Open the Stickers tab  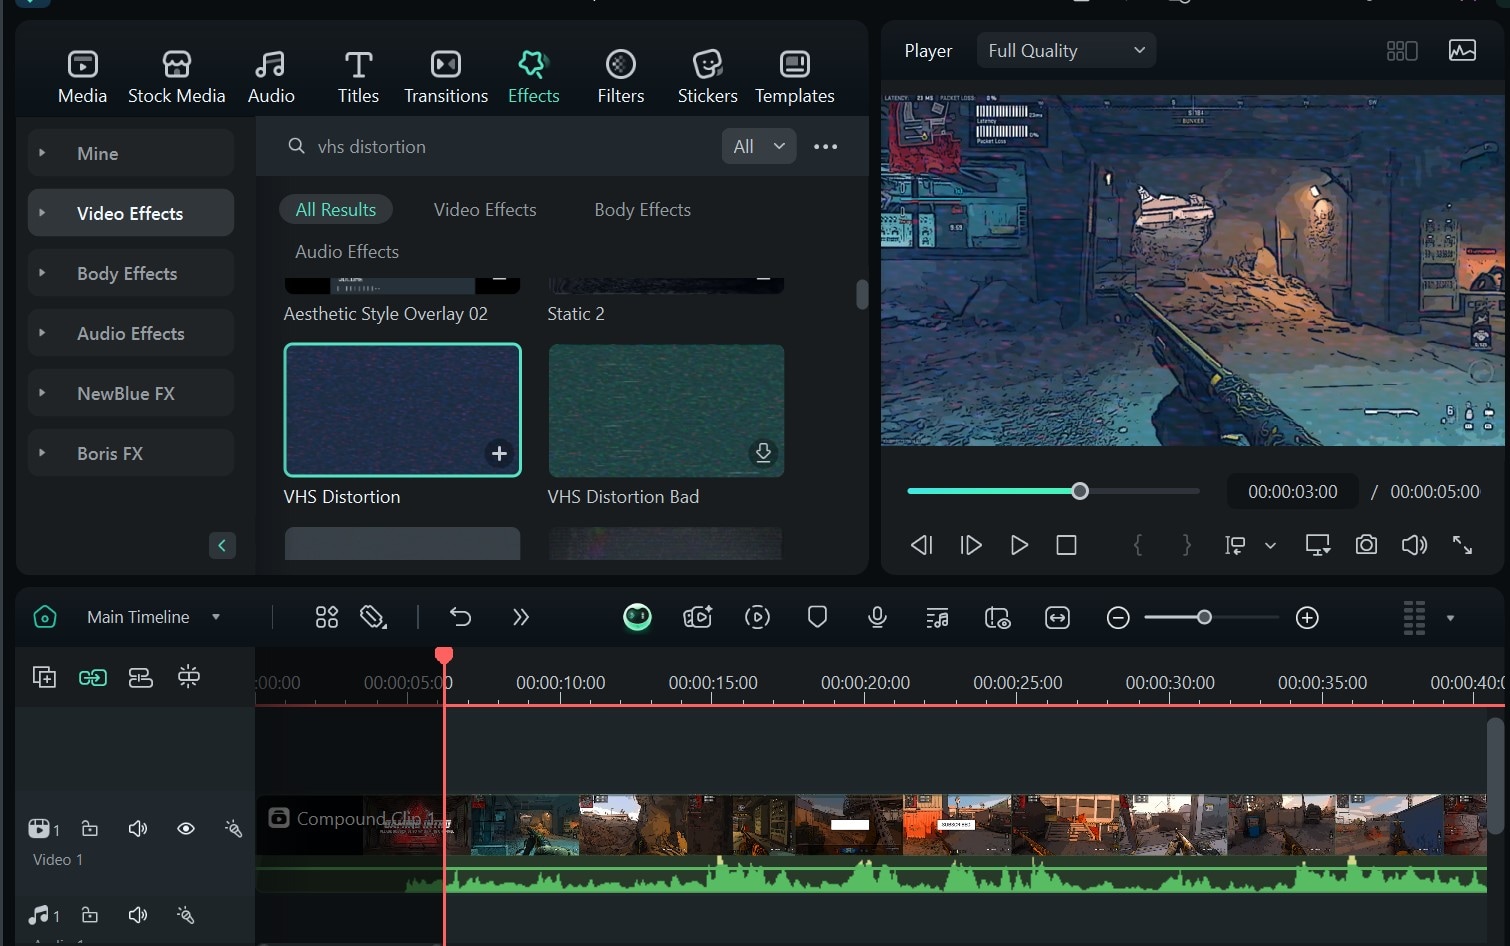708,77
